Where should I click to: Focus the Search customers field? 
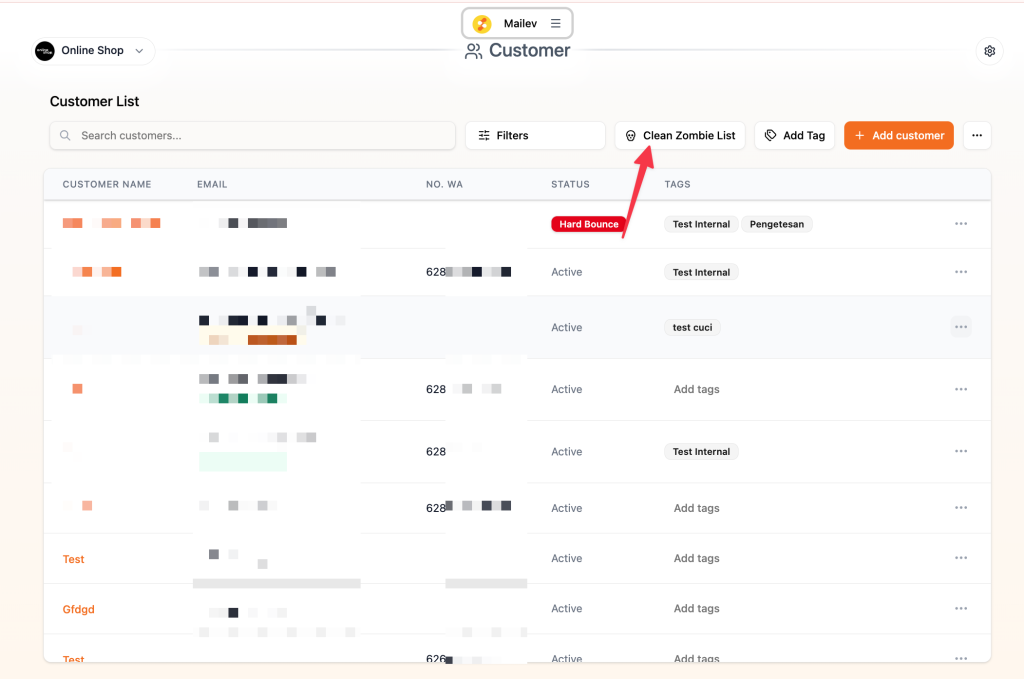[x=253, y=135]
